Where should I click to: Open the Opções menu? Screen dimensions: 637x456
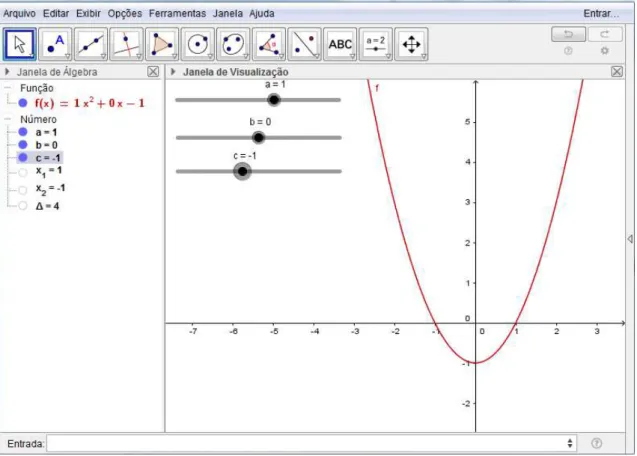(125, 13)
